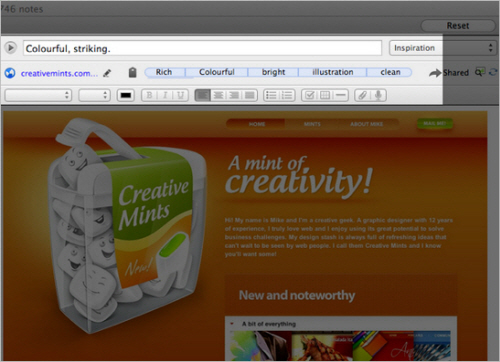Screen dimensions: 500x362
Task: Click the Reset button
Action: pyautogui.click(x=458, y=26)
